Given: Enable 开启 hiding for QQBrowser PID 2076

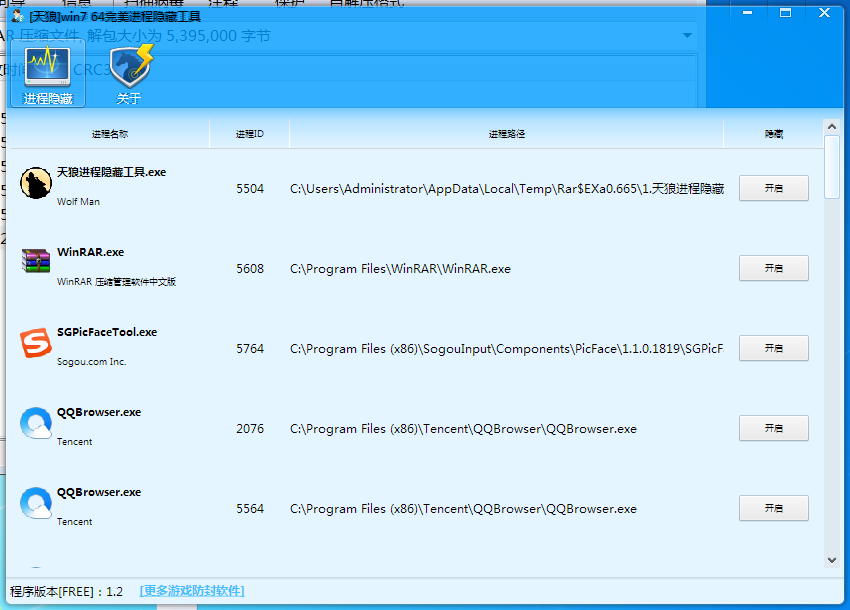Looking at the screenshot, I should (773, 428).
